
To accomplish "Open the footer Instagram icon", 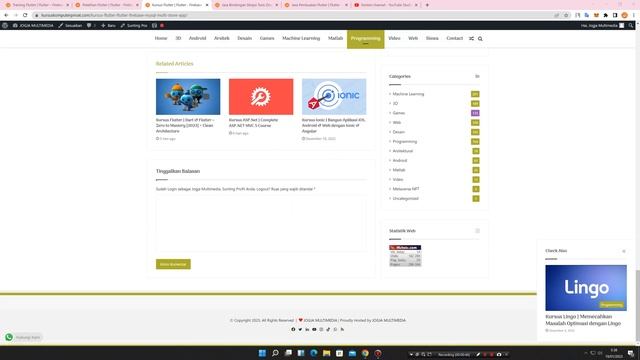I will 321,329.
